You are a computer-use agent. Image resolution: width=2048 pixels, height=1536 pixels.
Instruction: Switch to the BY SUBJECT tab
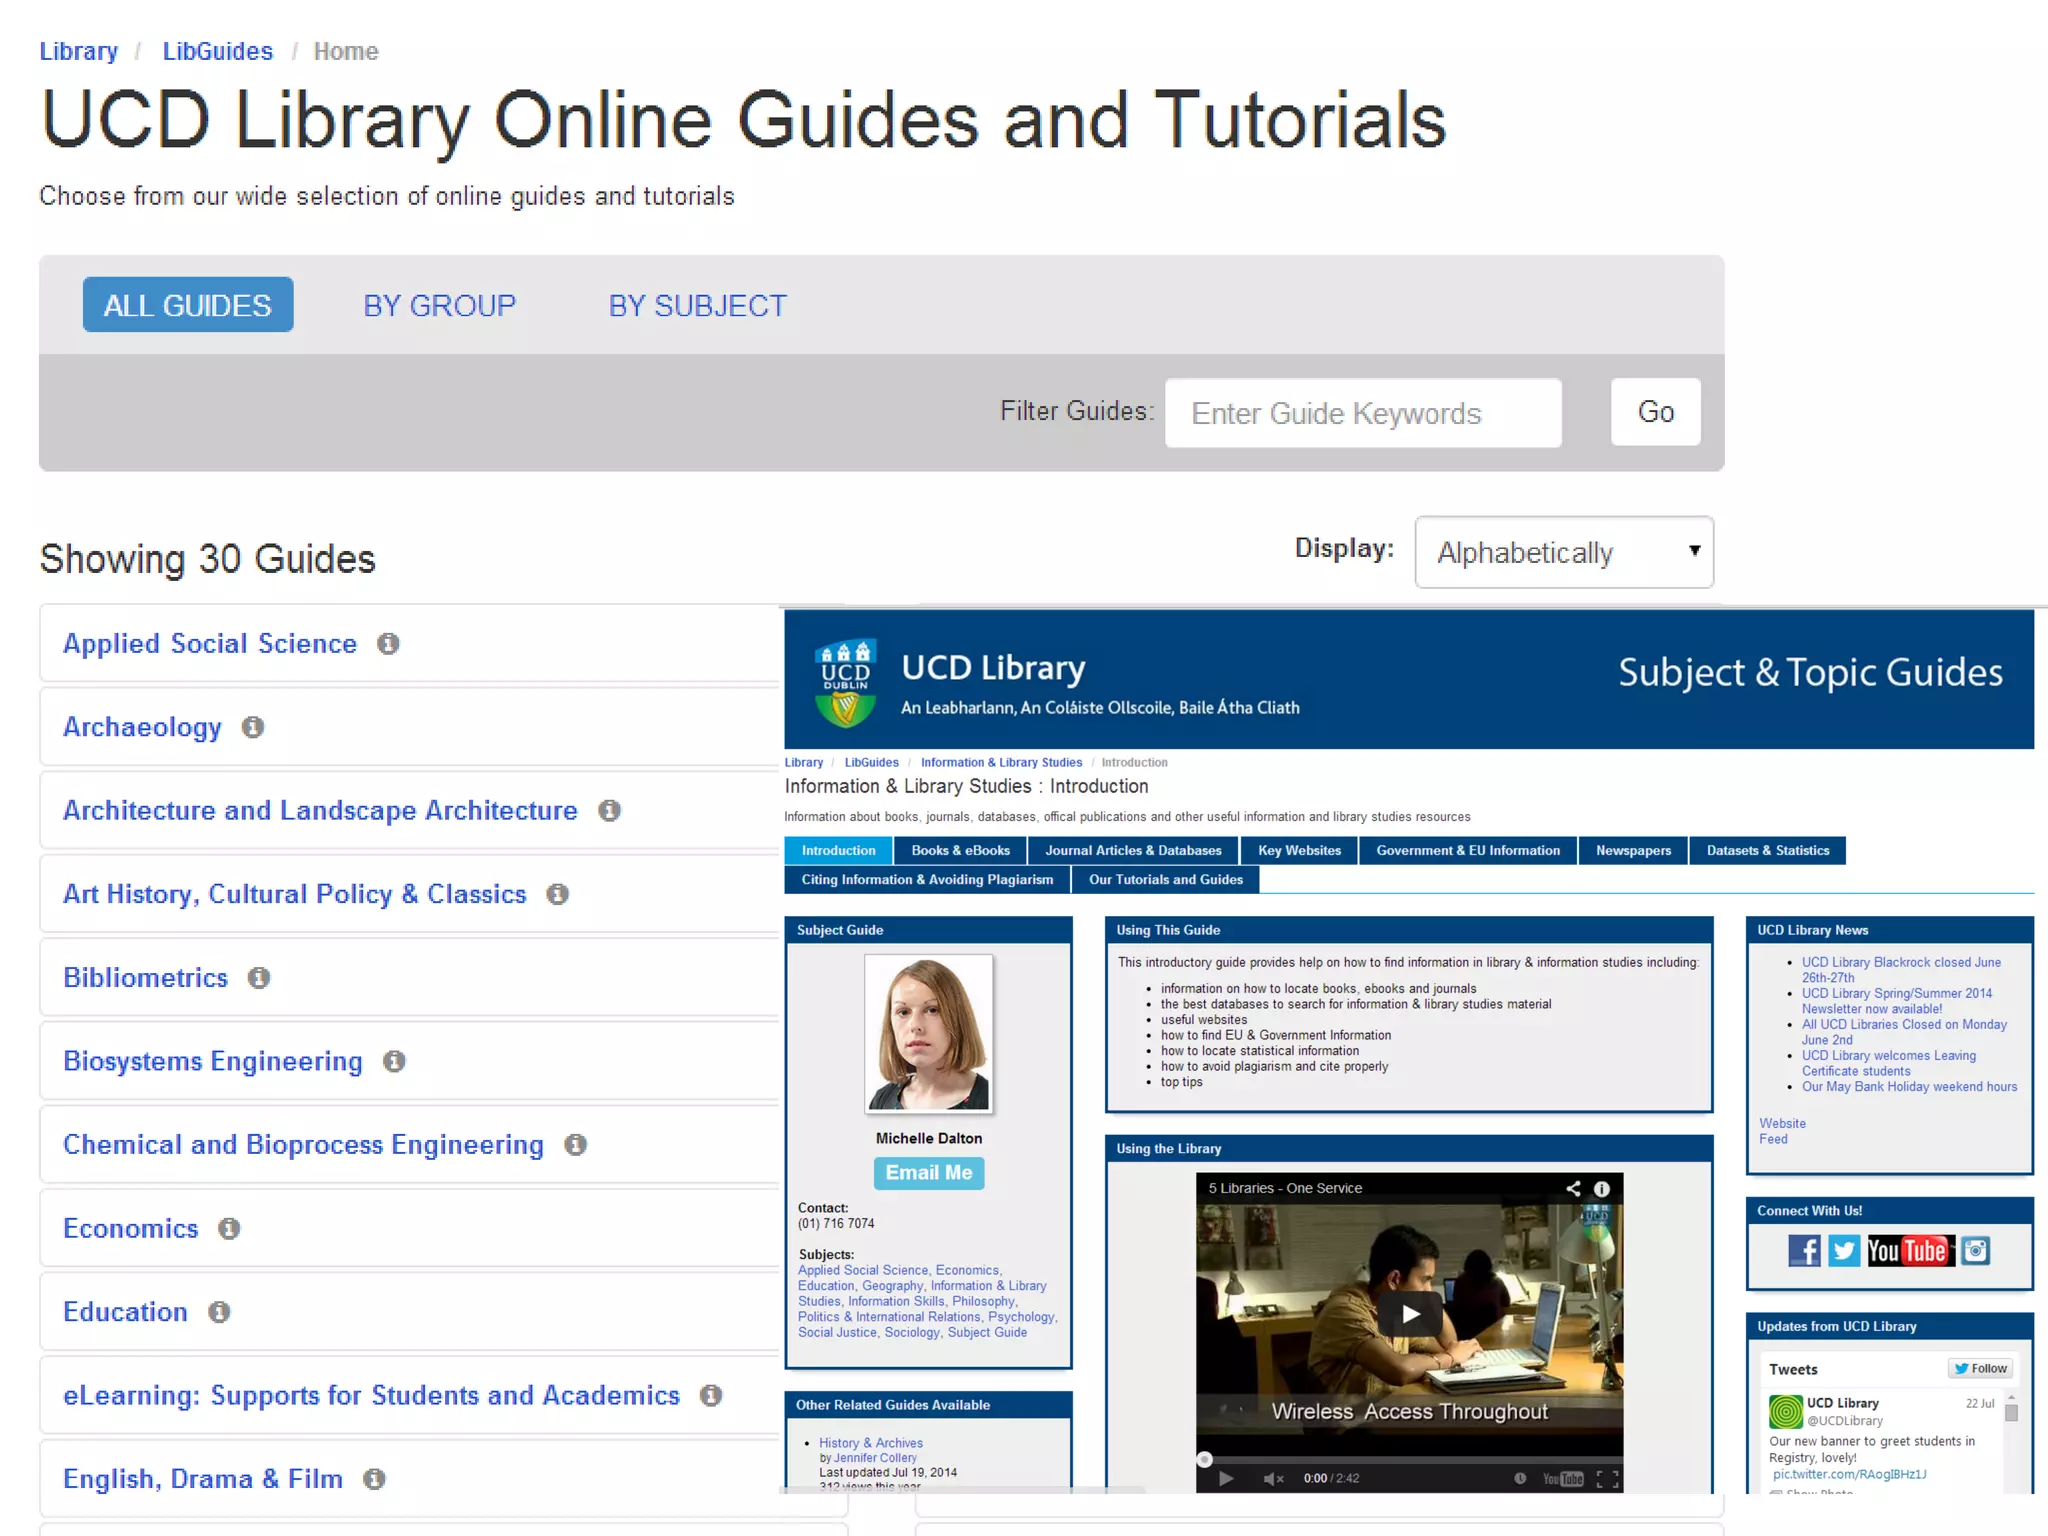click(x=697, y=306)
